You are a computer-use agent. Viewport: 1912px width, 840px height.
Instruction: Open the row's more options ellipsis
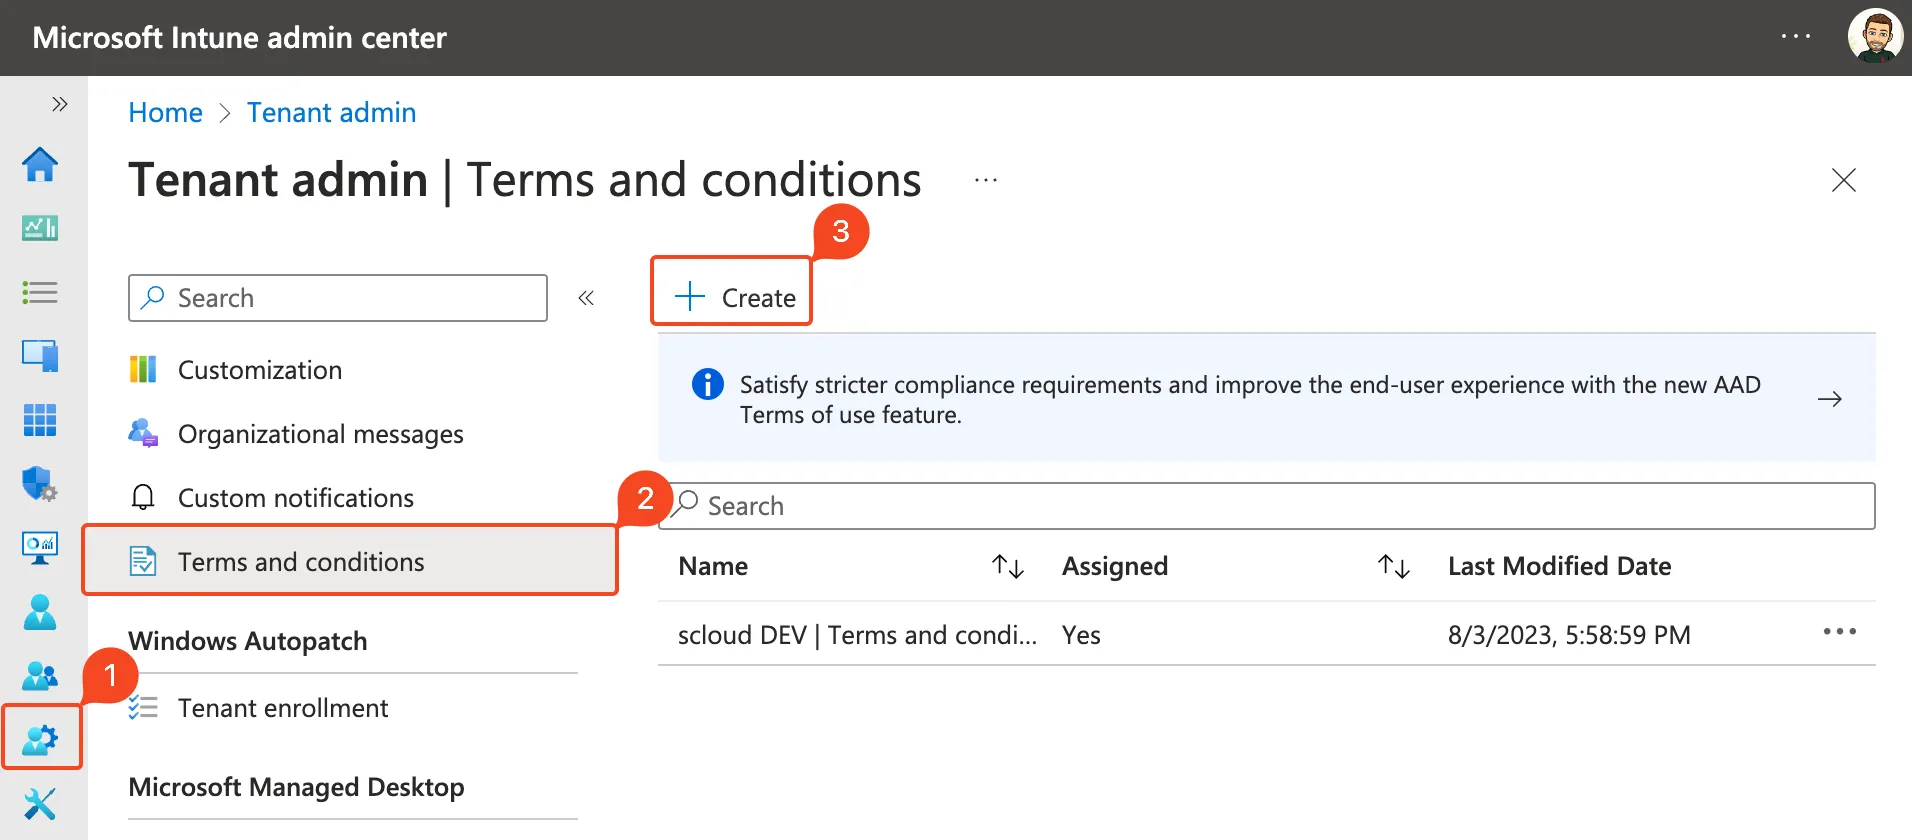[1839, 632]
